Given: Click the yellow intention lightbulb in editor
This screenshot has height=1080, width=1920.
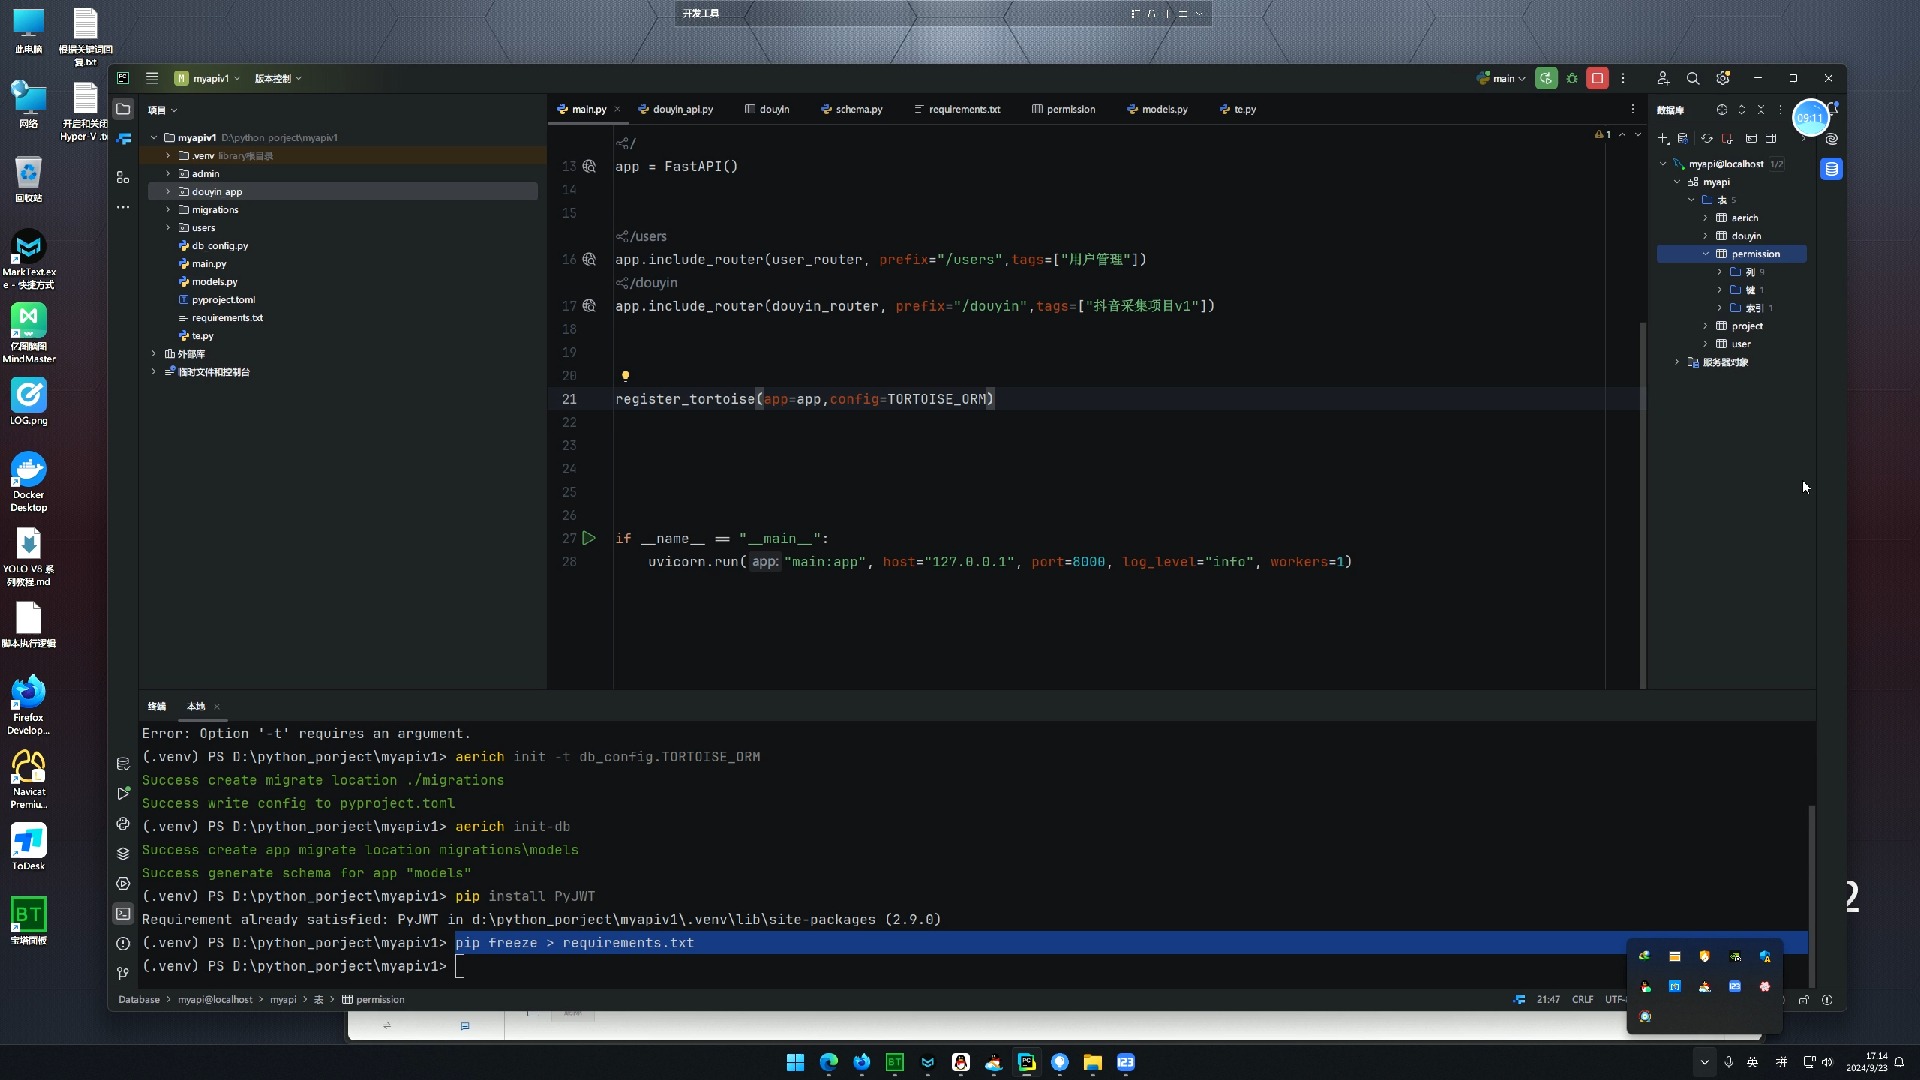Looking at the screenshot, I should tap(626, 376).
